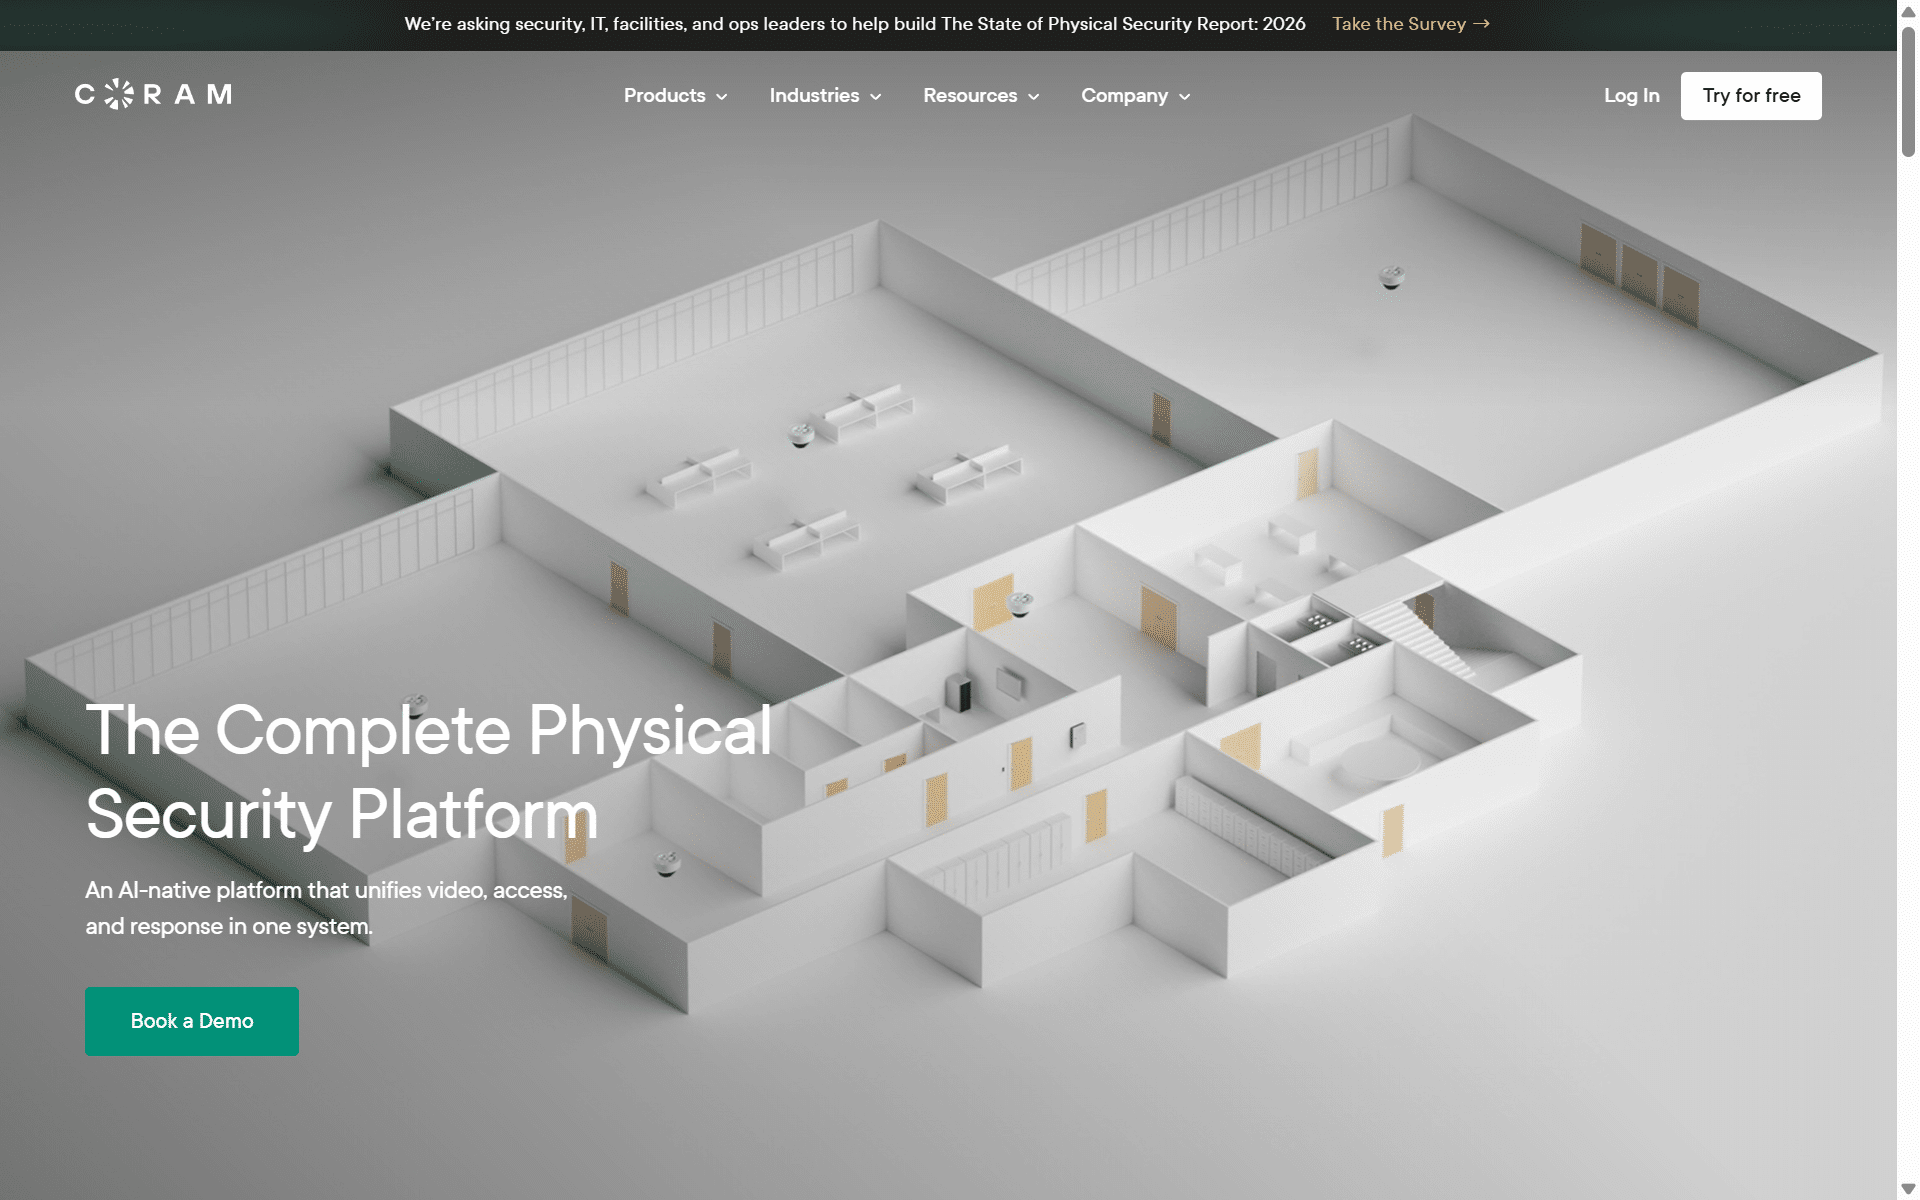Screen dimensions: 1920x1200
Task: Click the vertical scrollbar thumb
Action: click(1908, 92)
